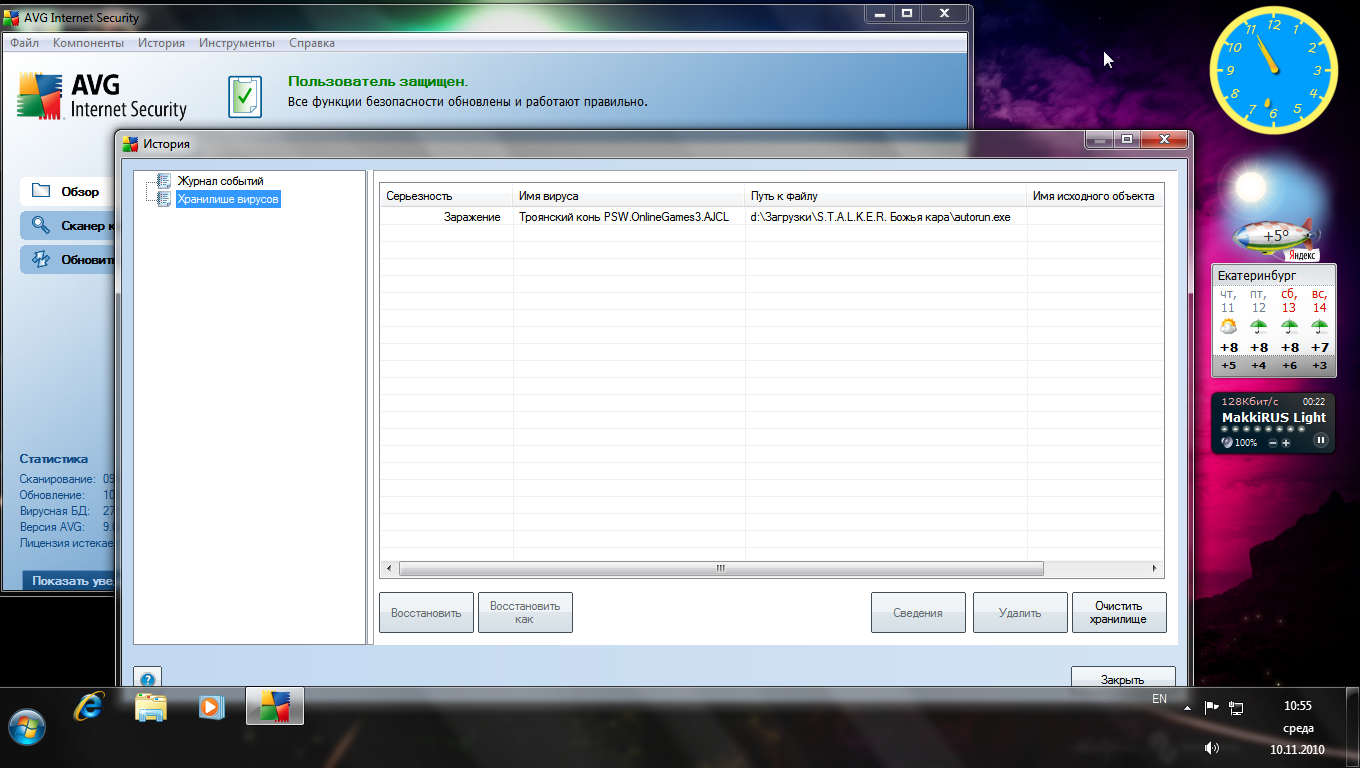Open the Справка menu
This screenshot has height=768, width=1360.
(312, 43)
